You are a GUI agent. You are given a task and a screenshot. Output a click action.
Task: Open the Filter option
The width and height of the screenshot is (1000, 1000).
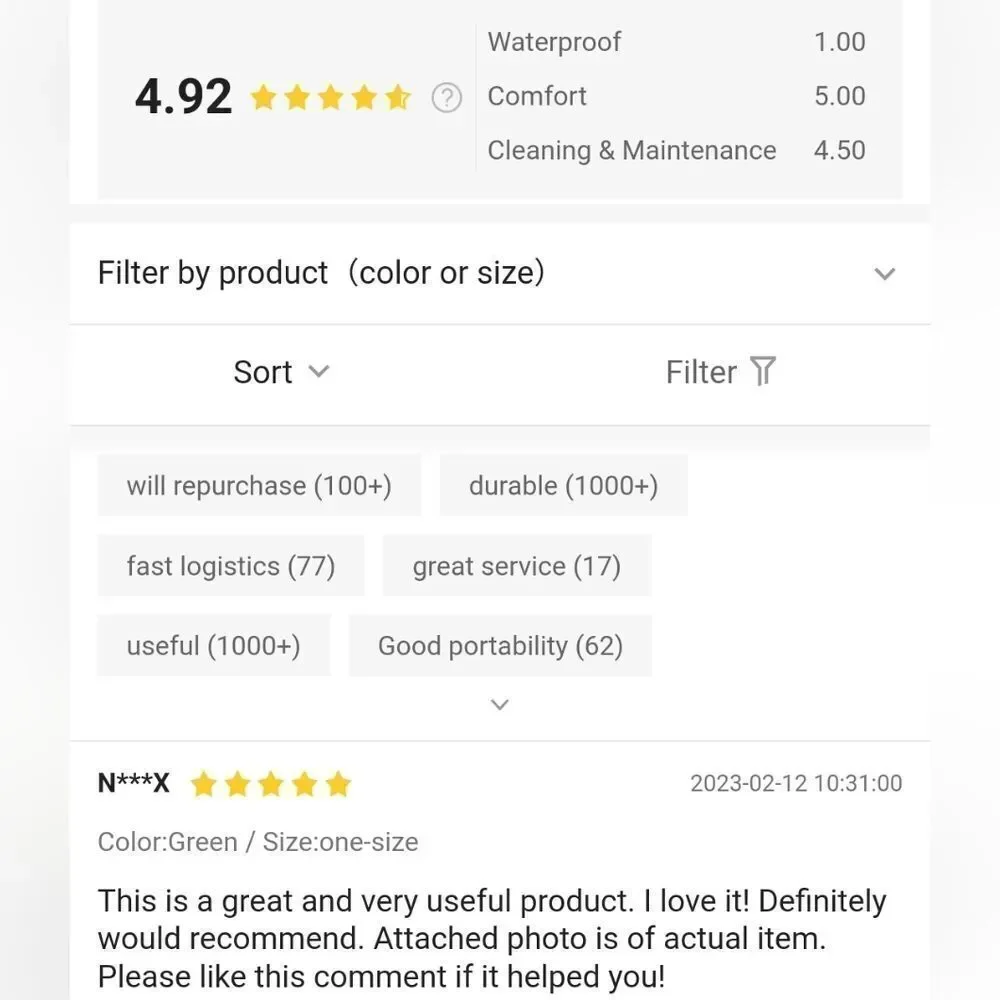tap(721, 372)
